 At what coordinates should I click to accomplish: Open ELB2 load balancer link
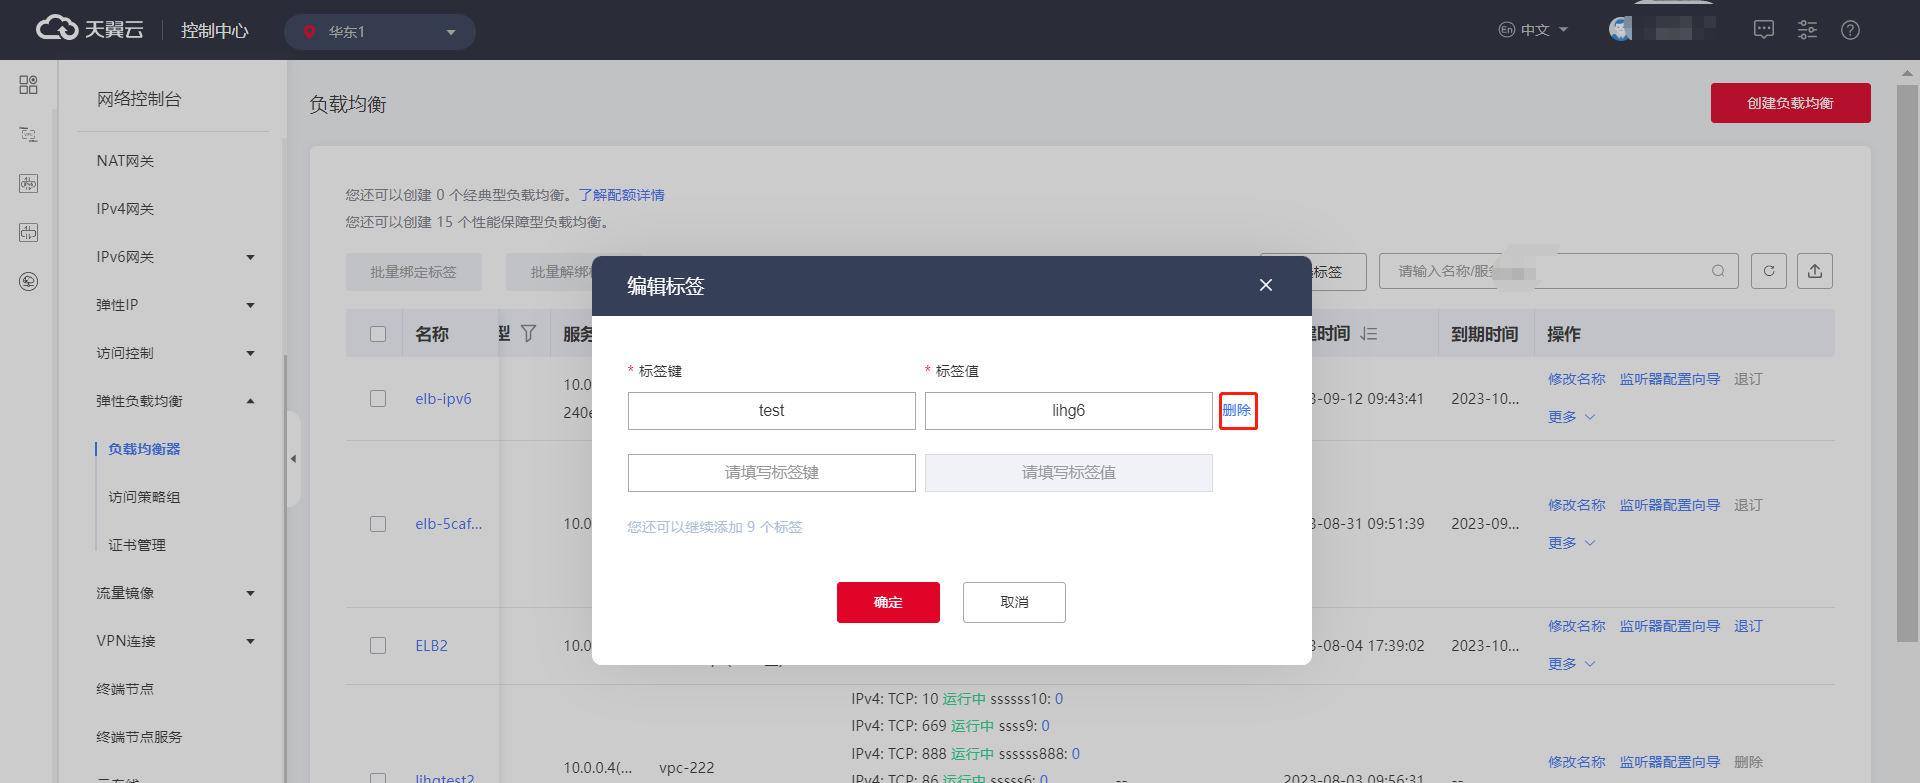click(x=431, y=646)
